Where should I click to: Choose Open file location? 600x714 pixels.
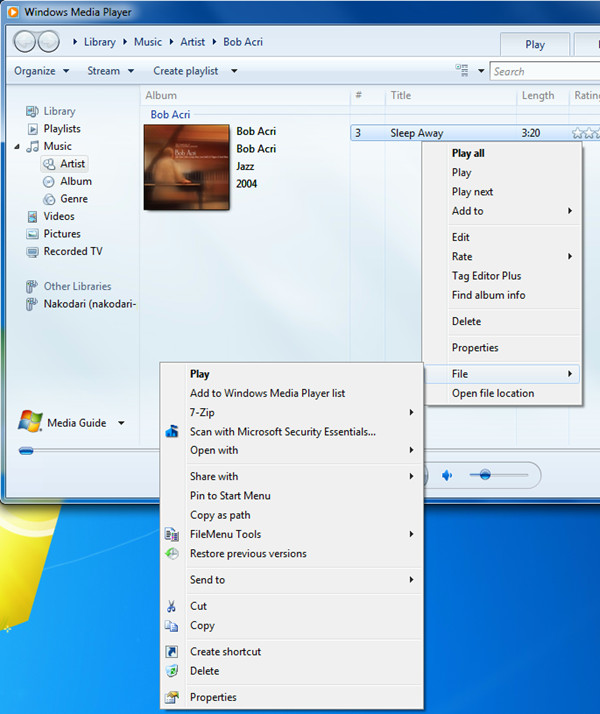pyautogui.click(x=493, y=393)
